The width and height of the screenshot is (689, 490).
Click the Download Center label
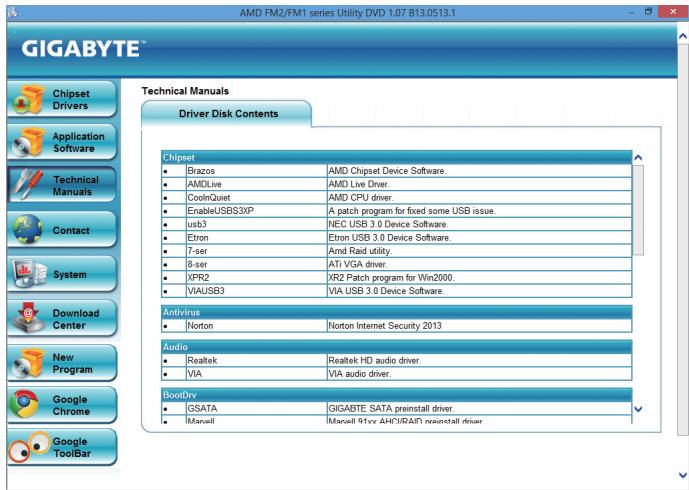click(76, 319)
